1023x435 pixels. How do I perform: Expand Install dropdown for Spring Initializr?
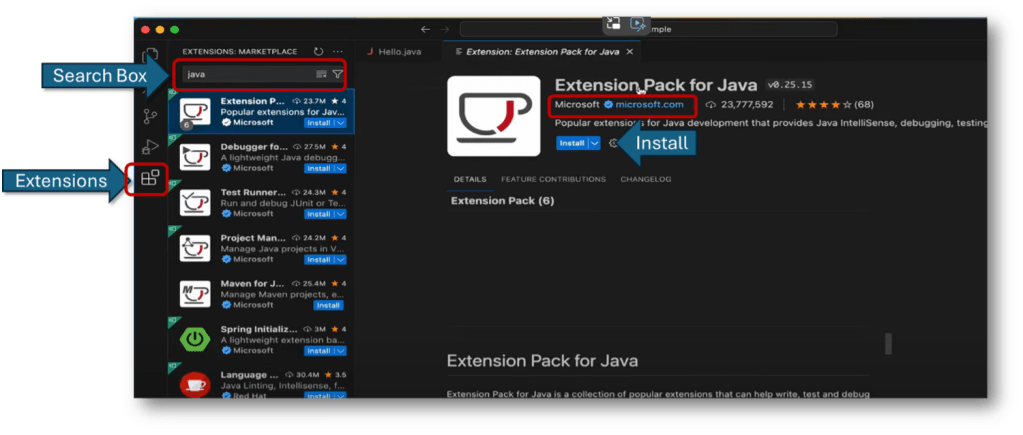click(340, 351)
